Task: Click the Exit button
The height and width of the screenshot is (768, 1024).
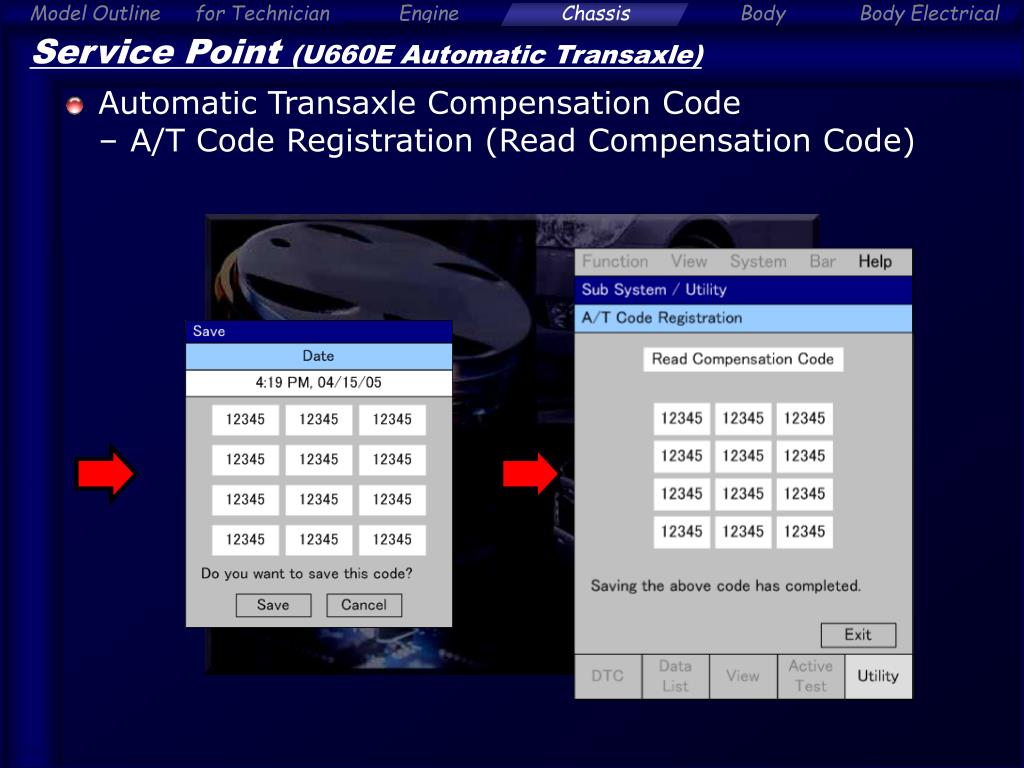Action: [858, 635]
